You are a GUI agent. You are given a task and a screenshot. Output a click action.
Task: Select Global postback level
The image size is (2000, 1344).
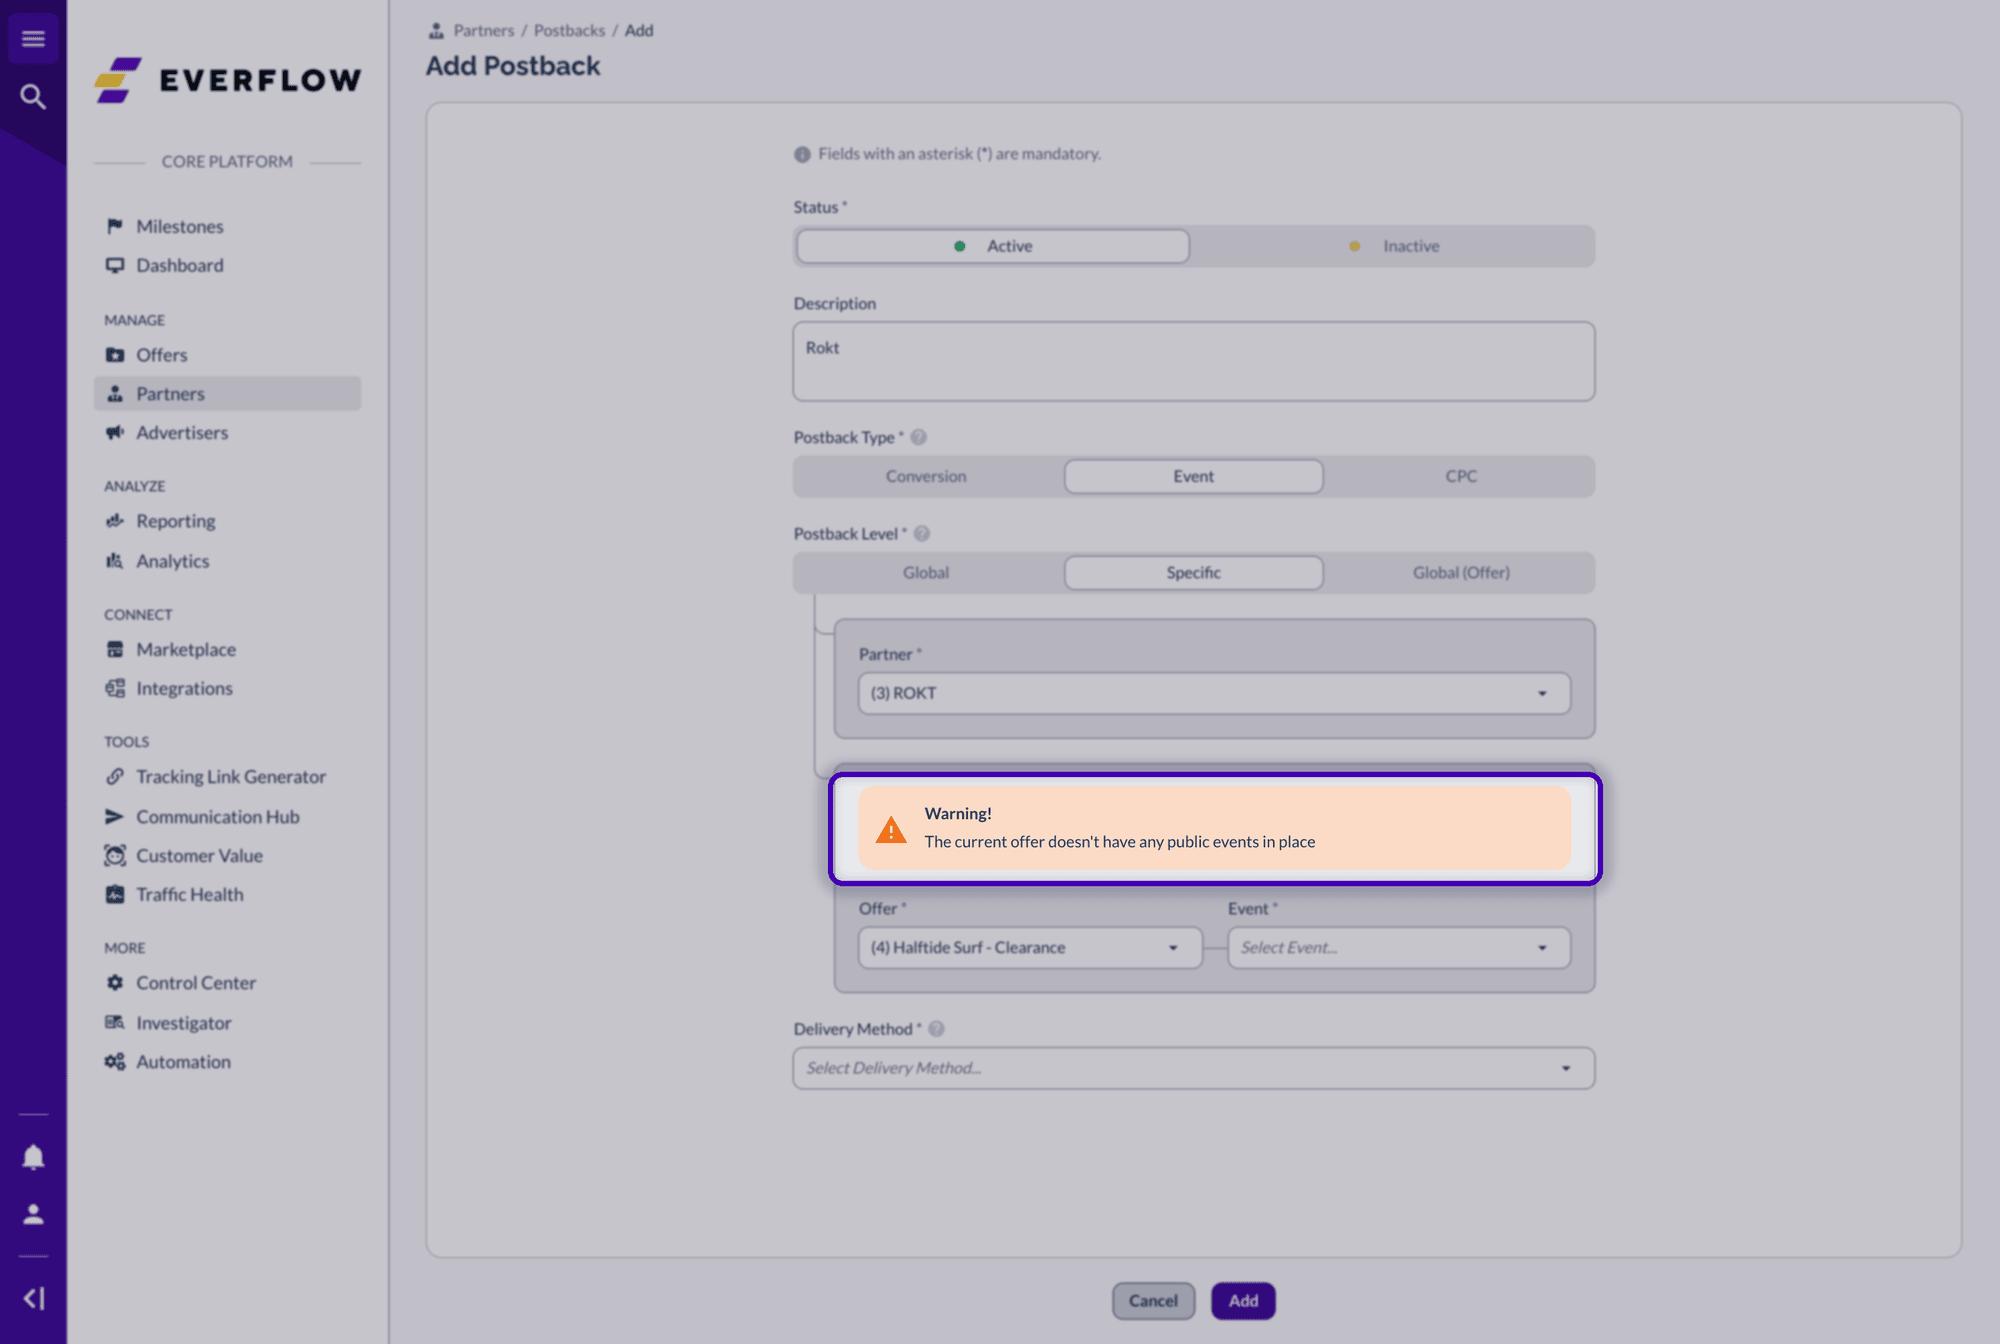coord(926,573)
